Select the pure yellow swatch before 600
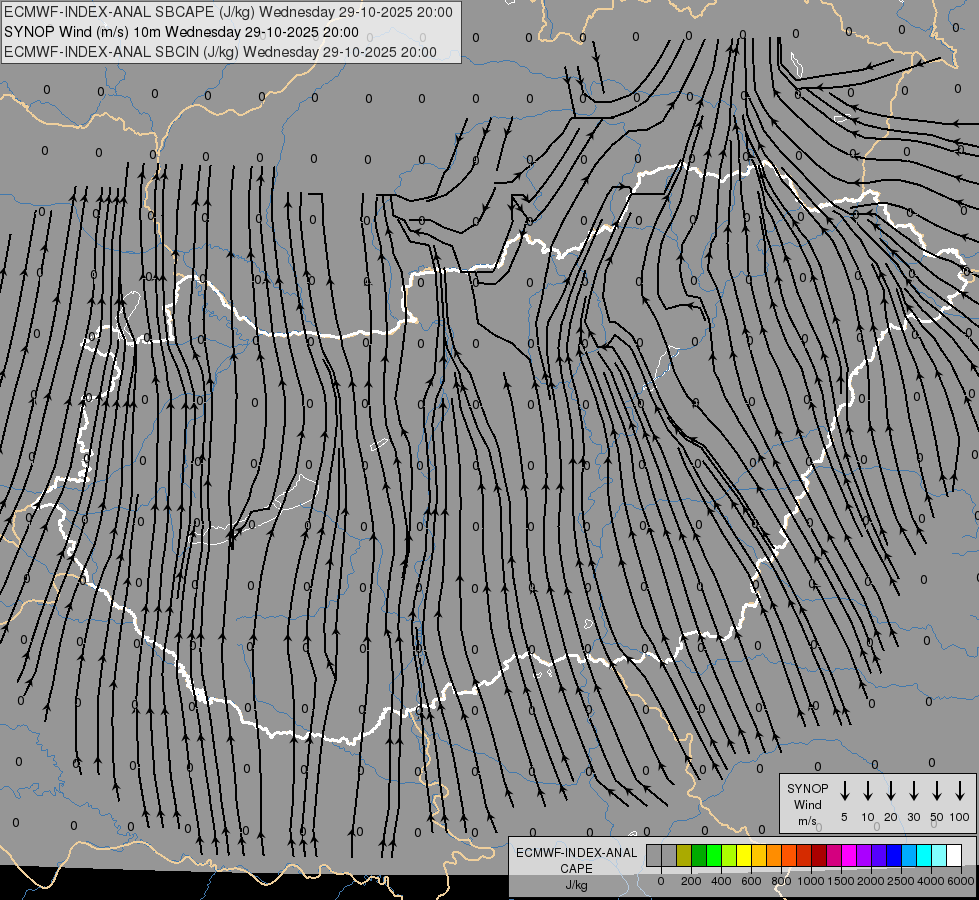Image resolution: width=979 pixels, height=900 pixels. (x=744, y=855)
